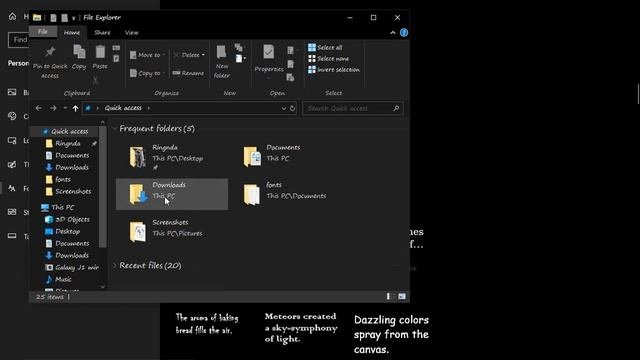Click the Cut scissors icon
The height and width of the screenshot is (360, 640).
95,81
